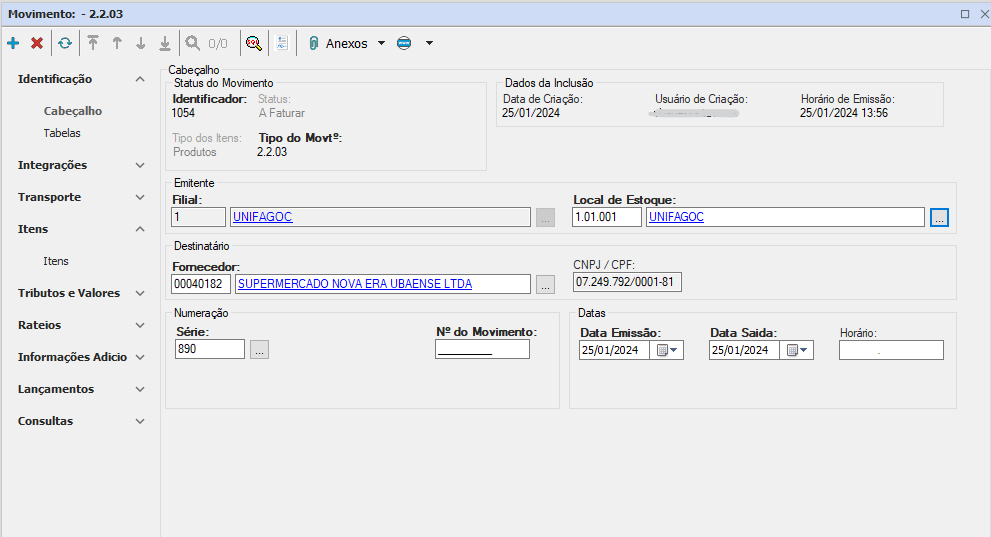Go to first record arrow icon
Viewport: 991px width, 537px height.
coord(93,43)
